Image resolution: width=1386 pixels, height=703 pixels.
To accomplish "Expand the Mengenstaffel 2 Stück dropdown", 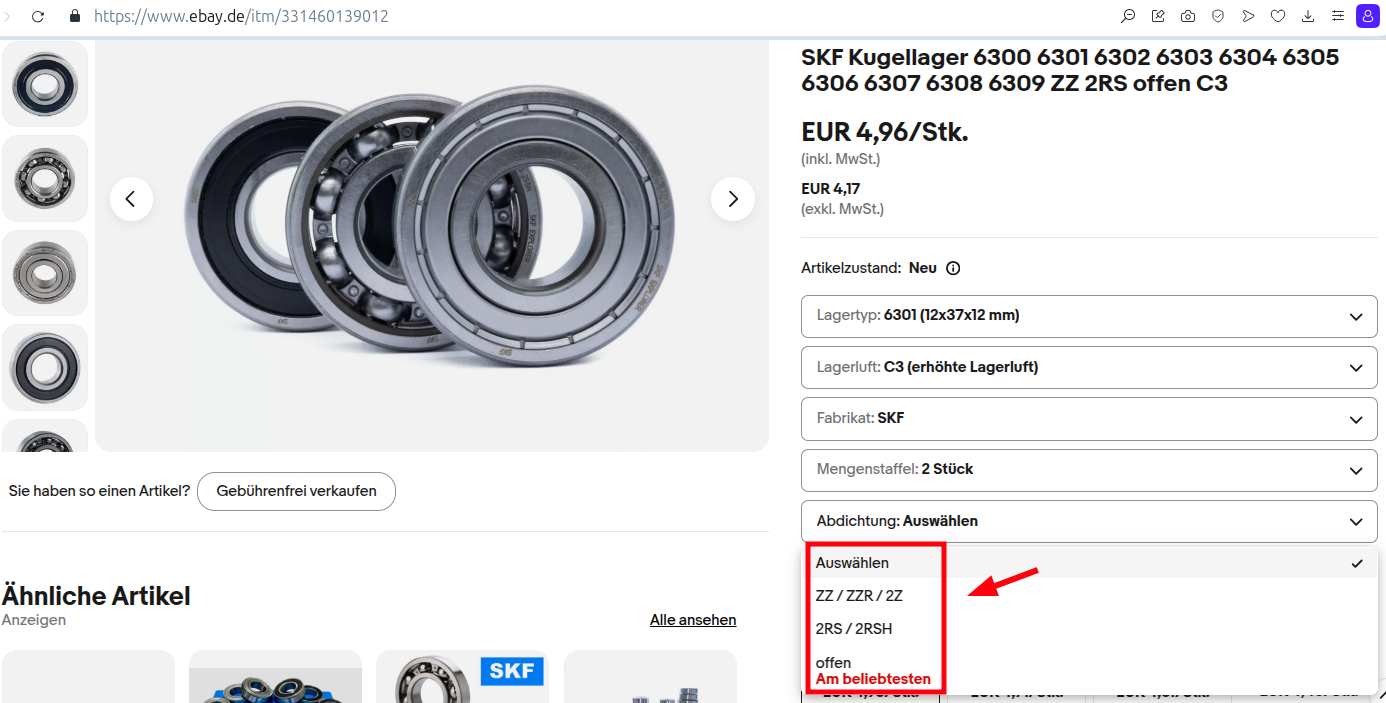I will [x=1089, y=469].
